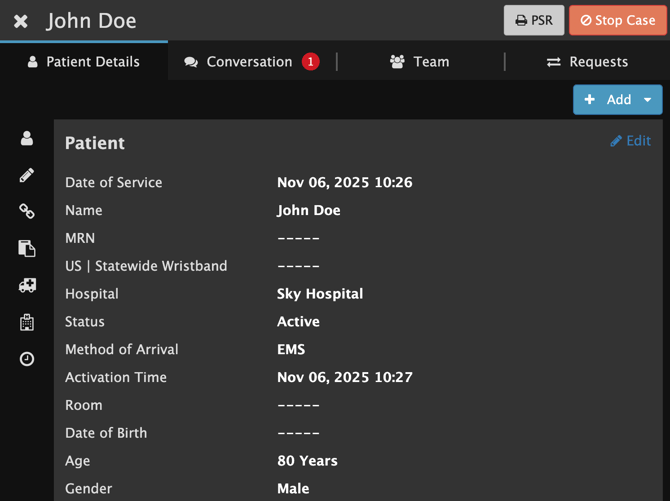Click the MRN empty value field
Screen dimensions: 670x501
pos(298,239)
